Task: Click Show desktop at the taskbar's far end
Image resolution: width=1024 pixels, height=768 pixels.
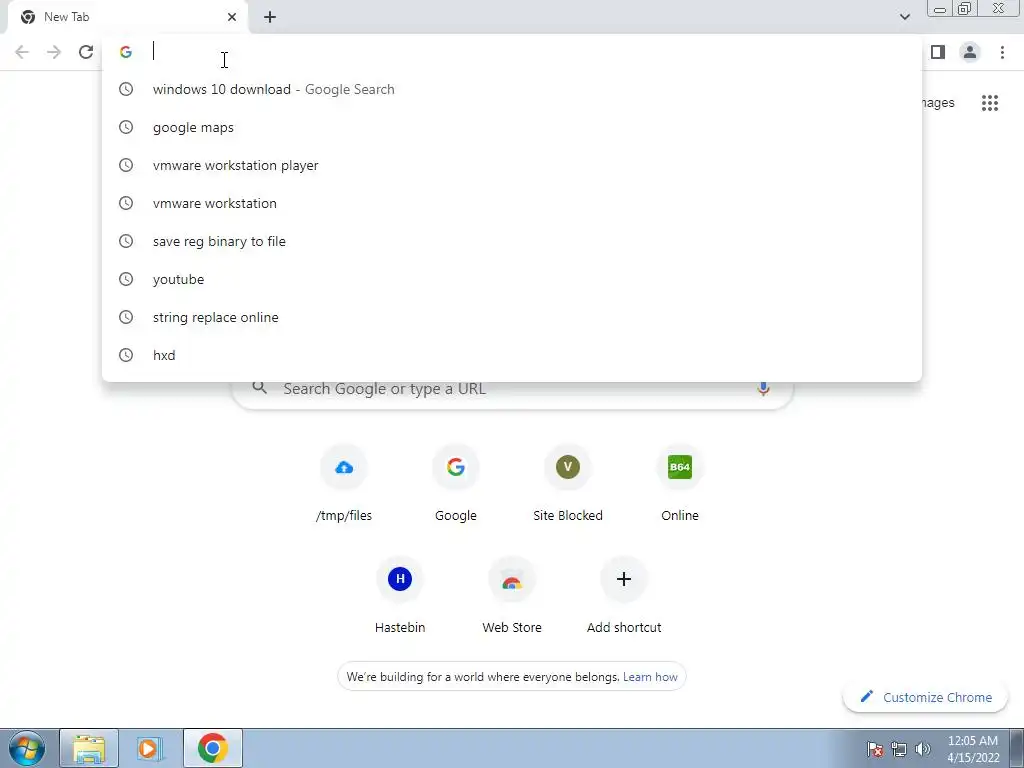Action: pos(1017,748)
